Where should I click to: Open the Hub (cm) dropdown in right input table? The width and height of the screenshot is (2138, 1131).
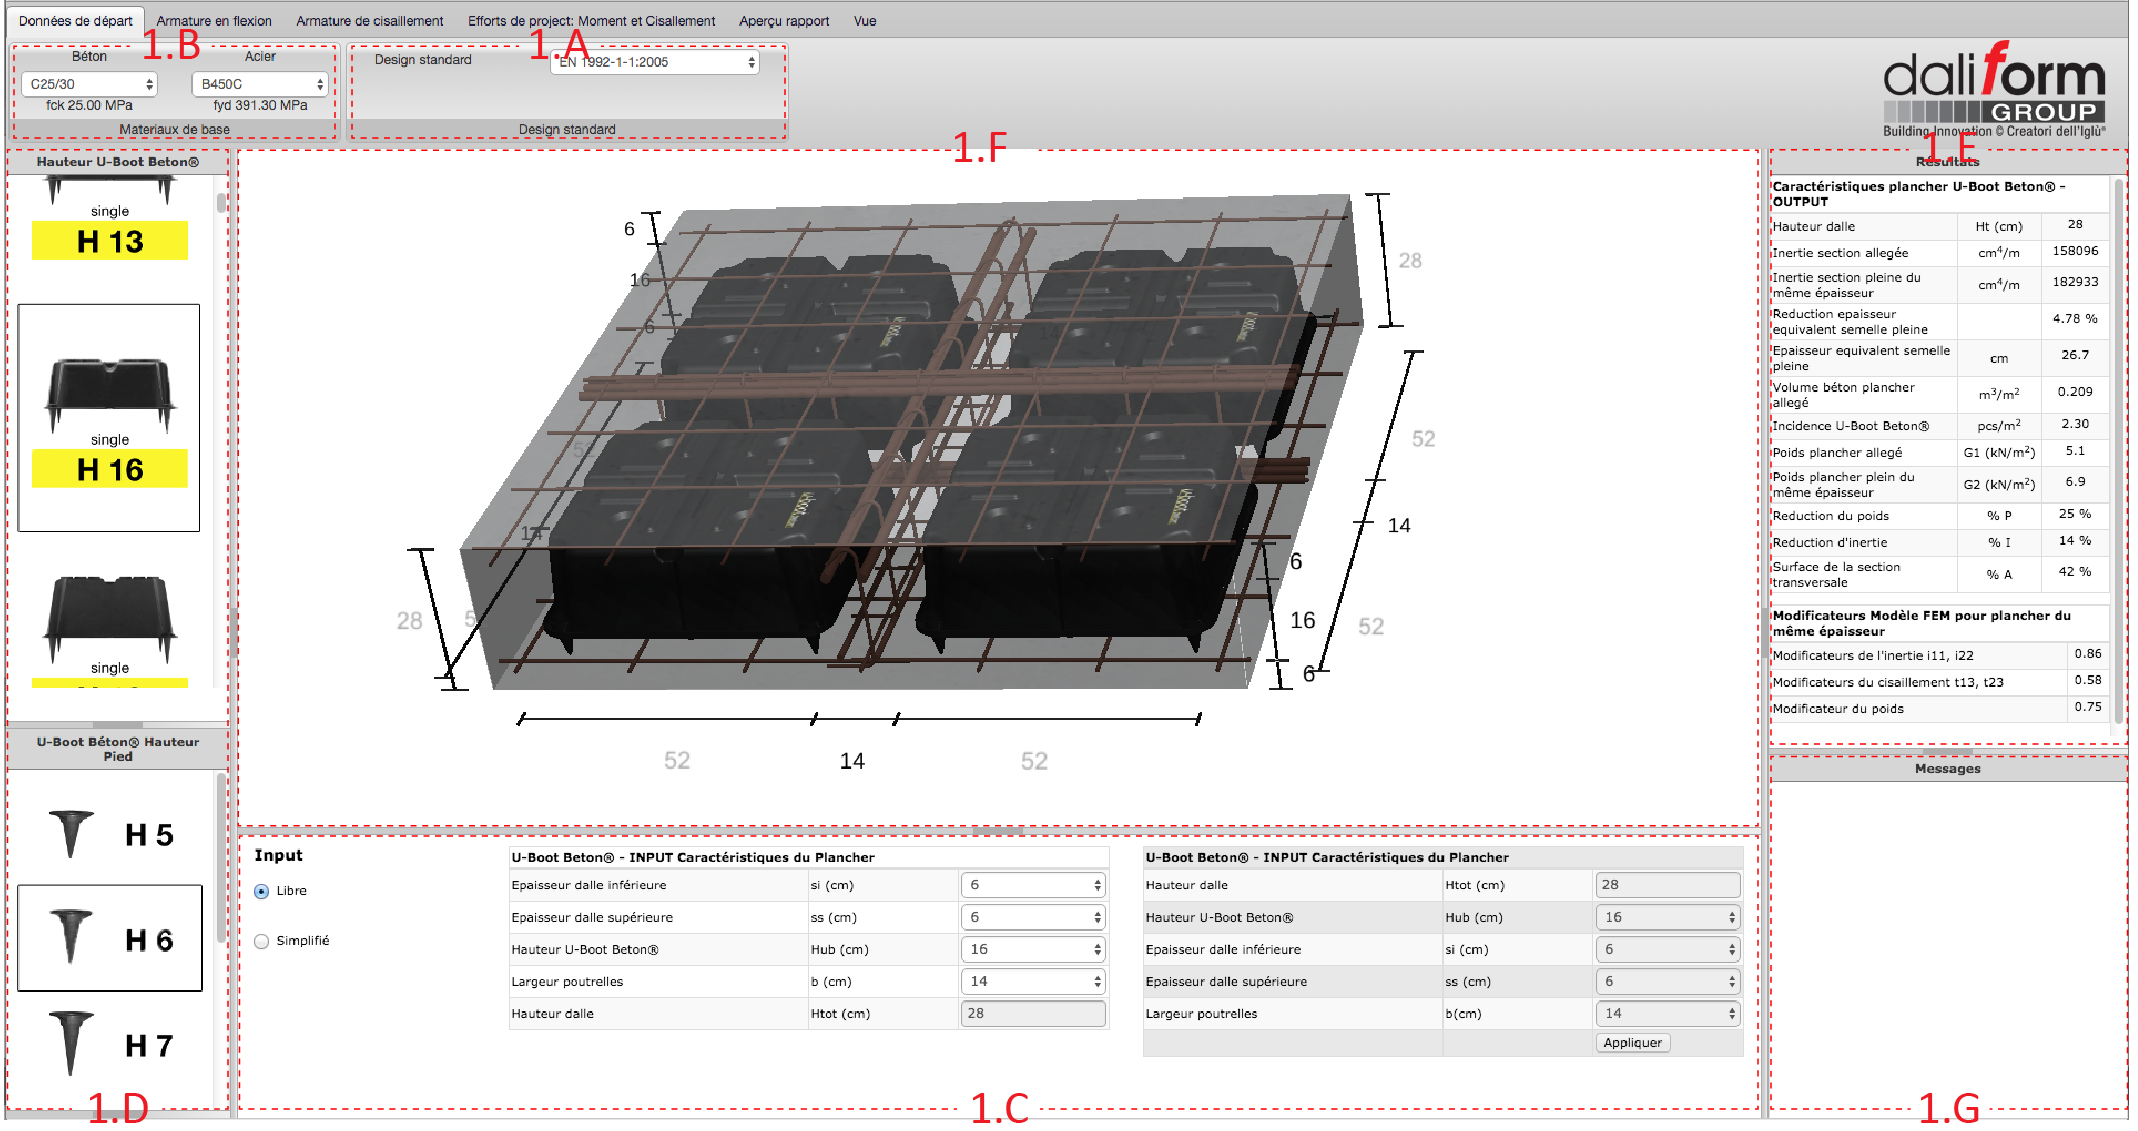pos(1667,917)
